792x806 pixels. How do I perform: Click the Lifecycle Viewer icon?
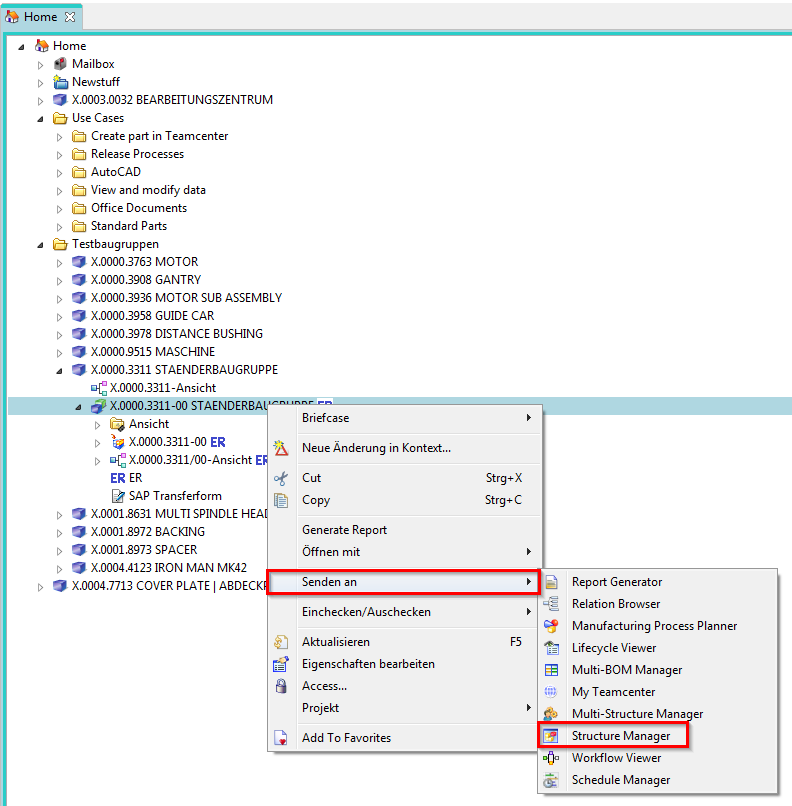coord(551,648)
